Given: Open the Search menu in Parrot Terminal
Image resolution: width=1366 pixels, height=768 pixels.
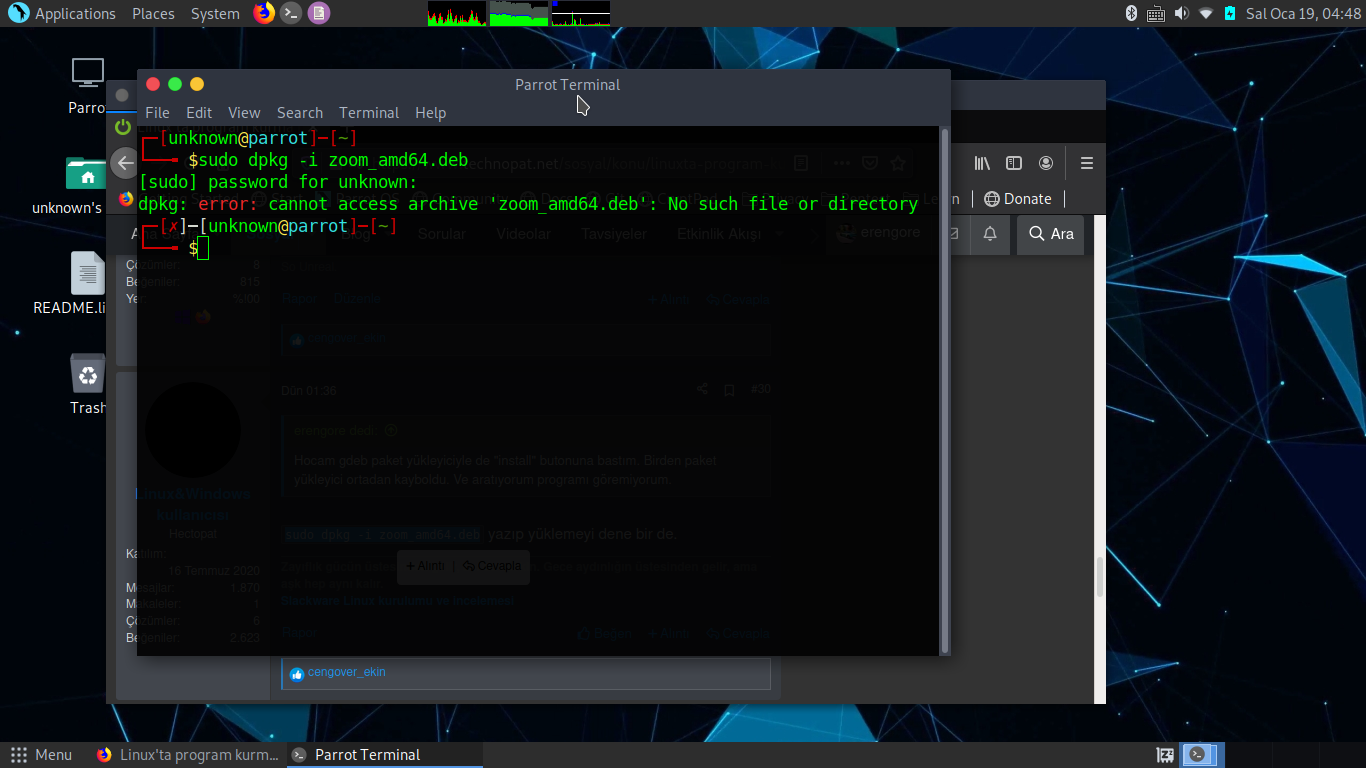Looking at the screenshot, I should click(x=300, y=113).
